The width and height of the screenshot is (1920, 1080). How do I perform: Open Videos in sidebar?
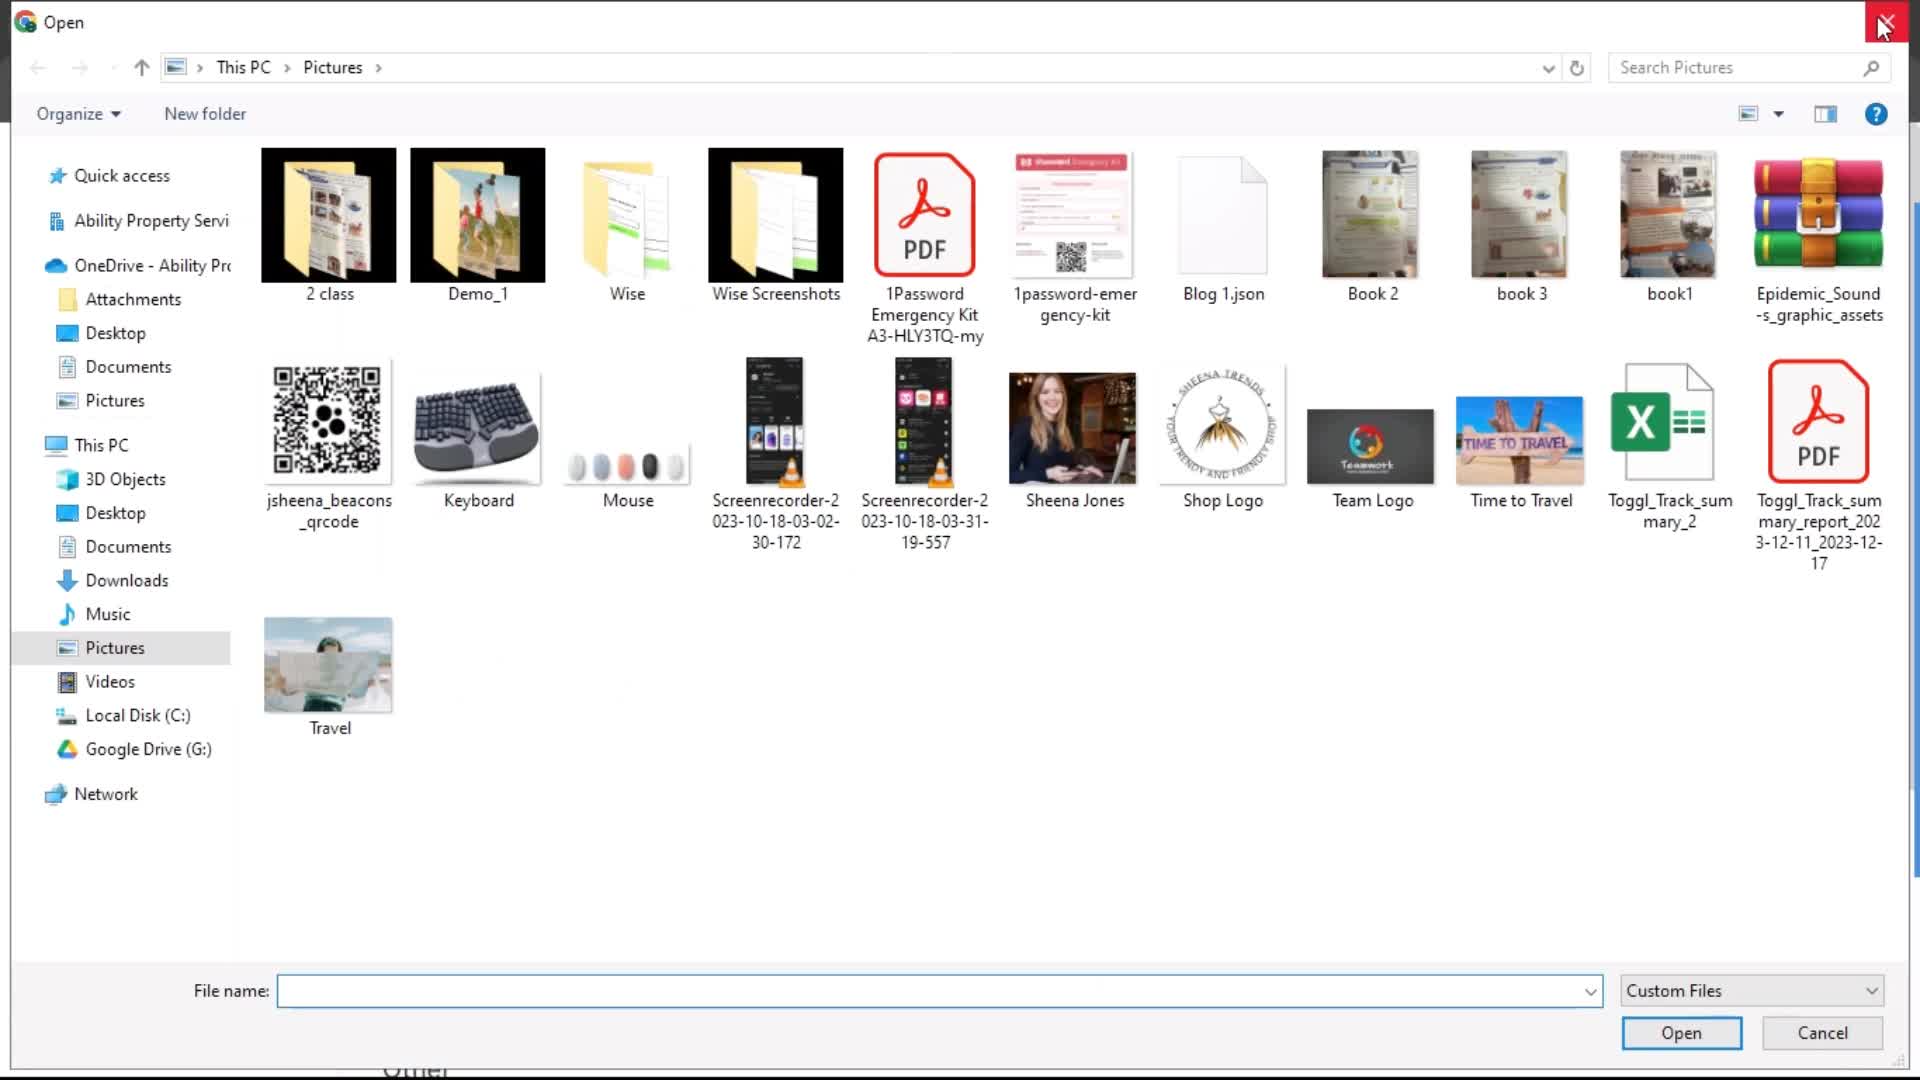click(110, 682)
